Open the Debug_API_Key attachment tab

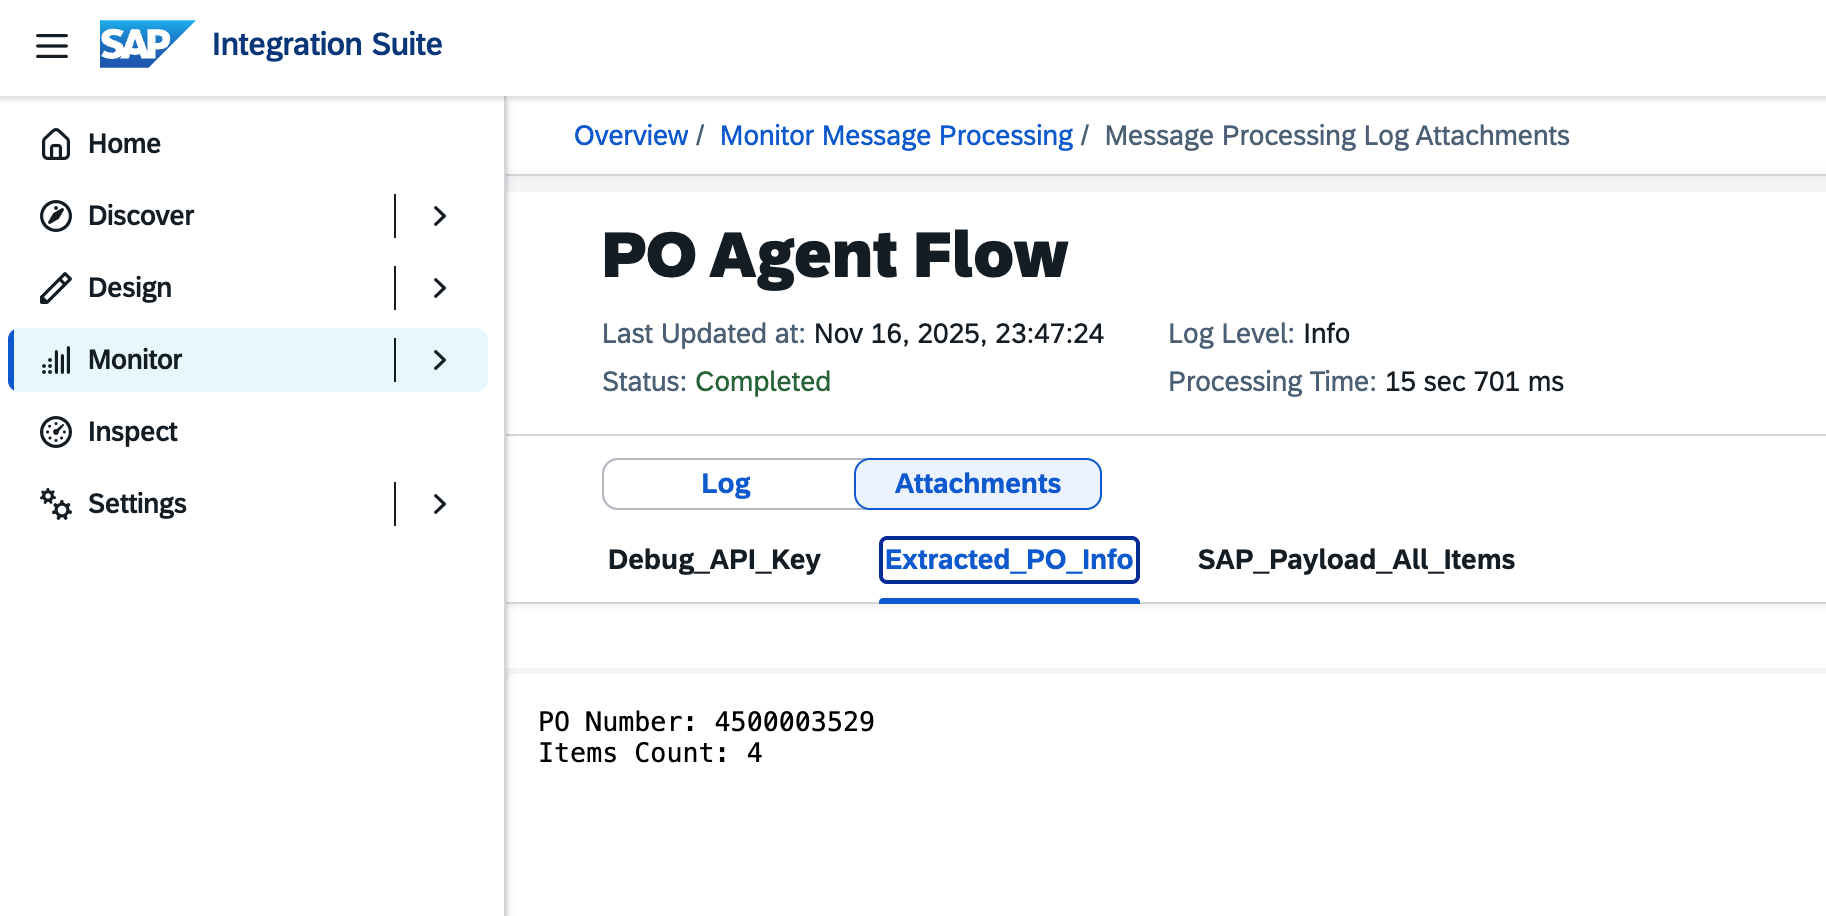coord(714,560)
